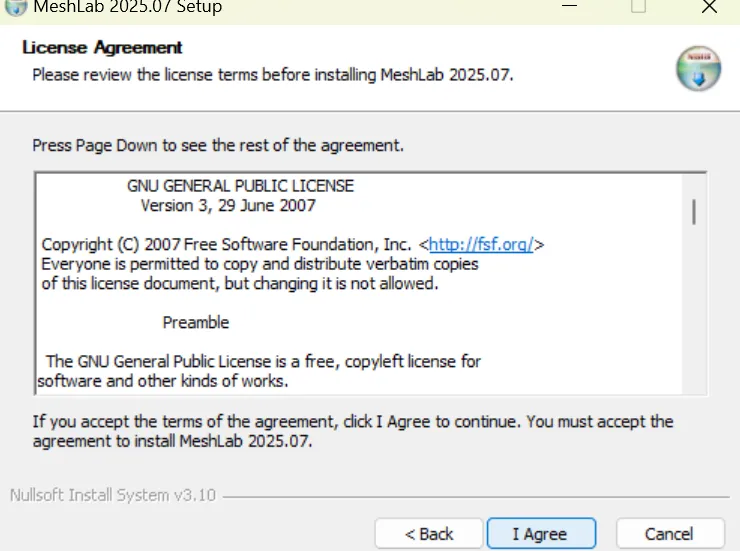
Task: Go to previous step with Back button
Action: tap(429, 534)
